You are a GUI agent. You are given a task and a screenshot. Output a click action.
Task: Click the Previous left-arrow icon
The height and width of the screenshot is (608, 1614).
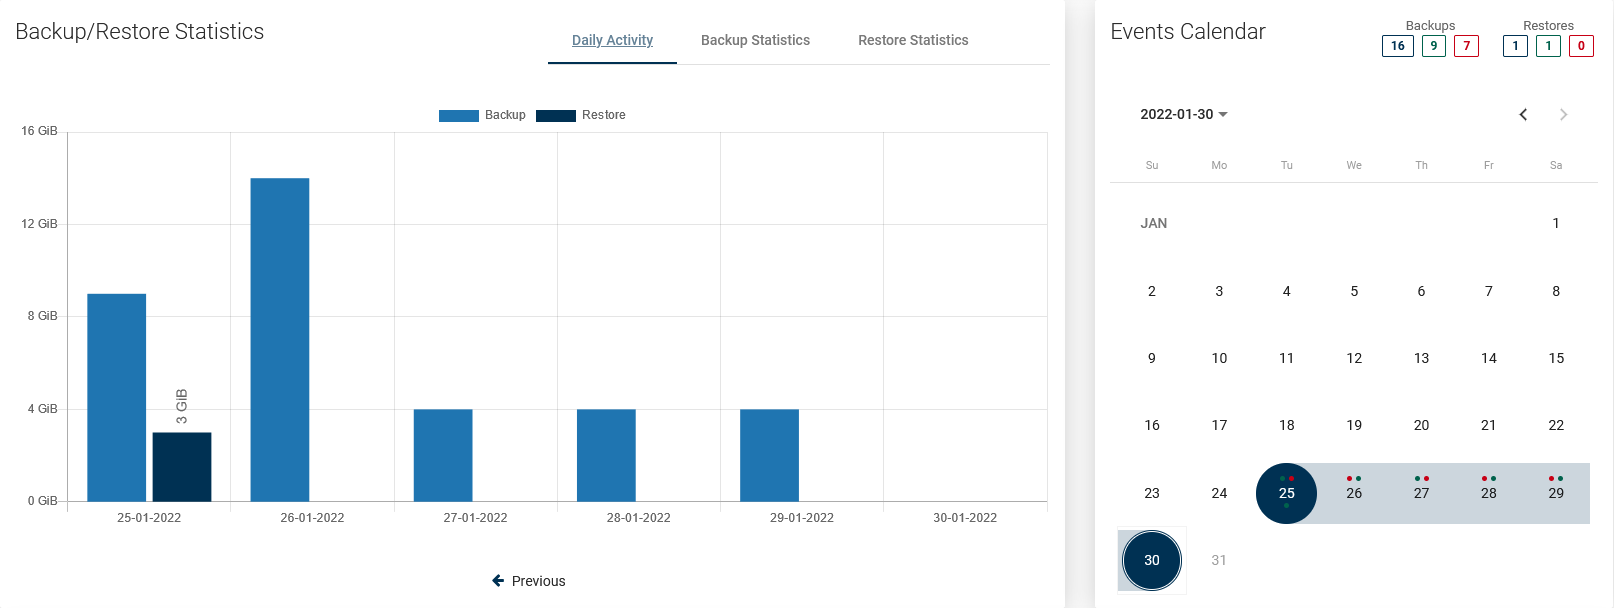point(498,581)
